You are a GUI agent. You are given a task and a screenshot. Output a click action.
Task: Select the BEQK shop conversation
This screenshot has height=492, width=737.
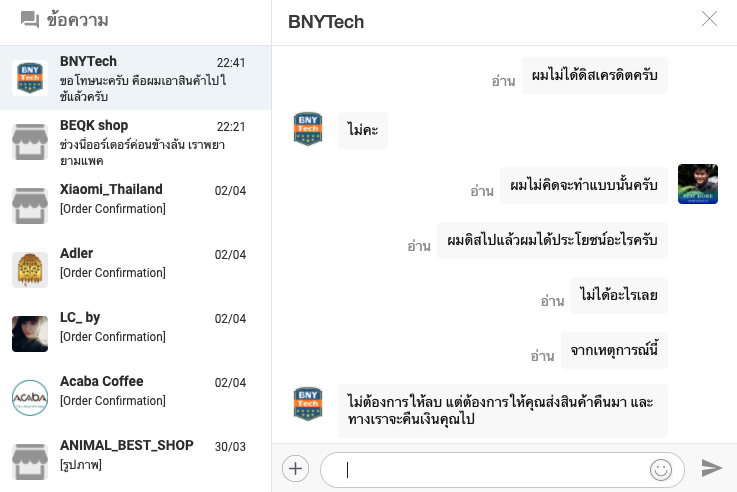click(140, 141)
